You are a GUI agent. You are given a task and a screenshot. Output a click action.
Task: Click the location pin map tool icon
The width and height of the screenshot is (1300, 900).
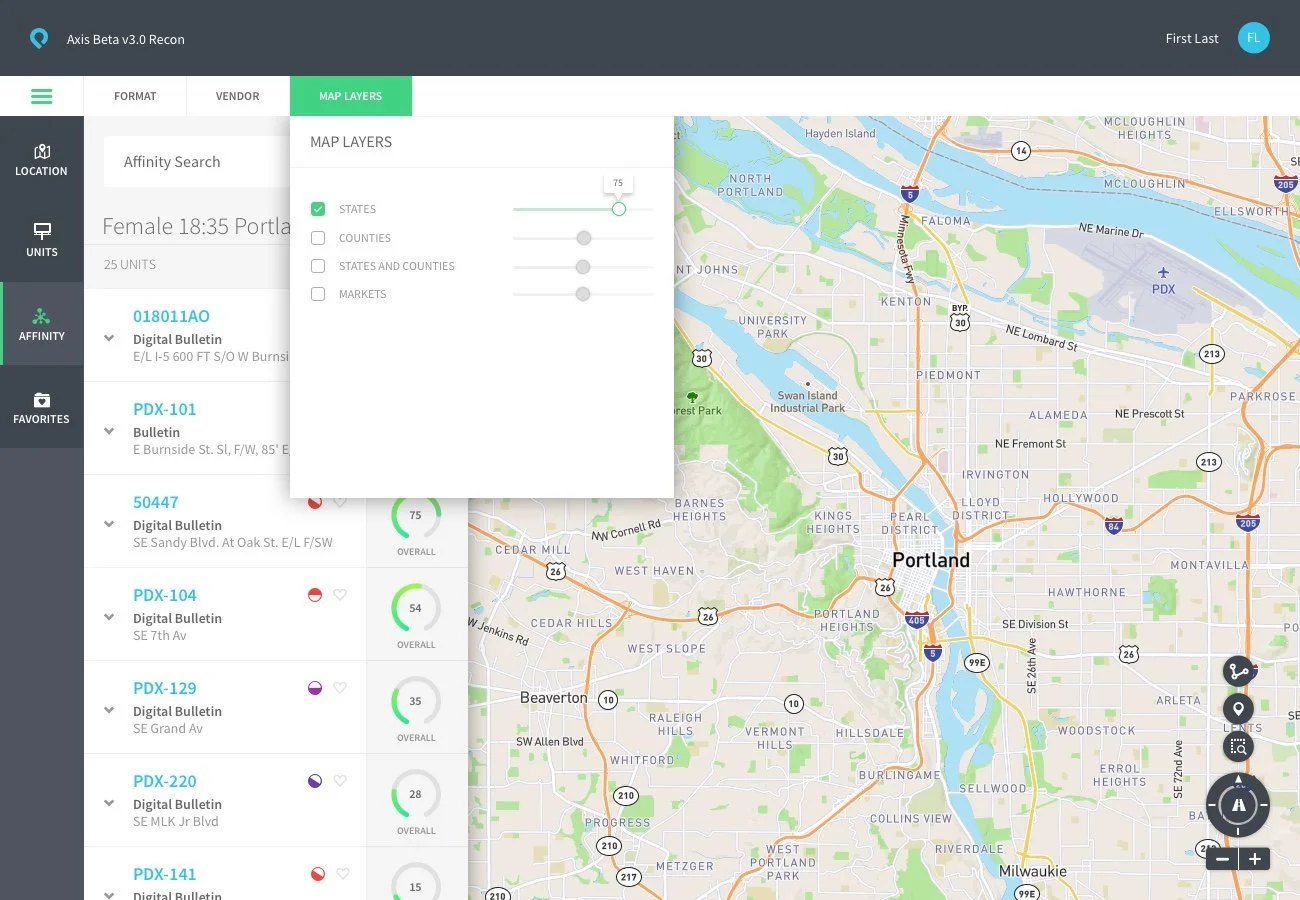tap(1238, 708)
